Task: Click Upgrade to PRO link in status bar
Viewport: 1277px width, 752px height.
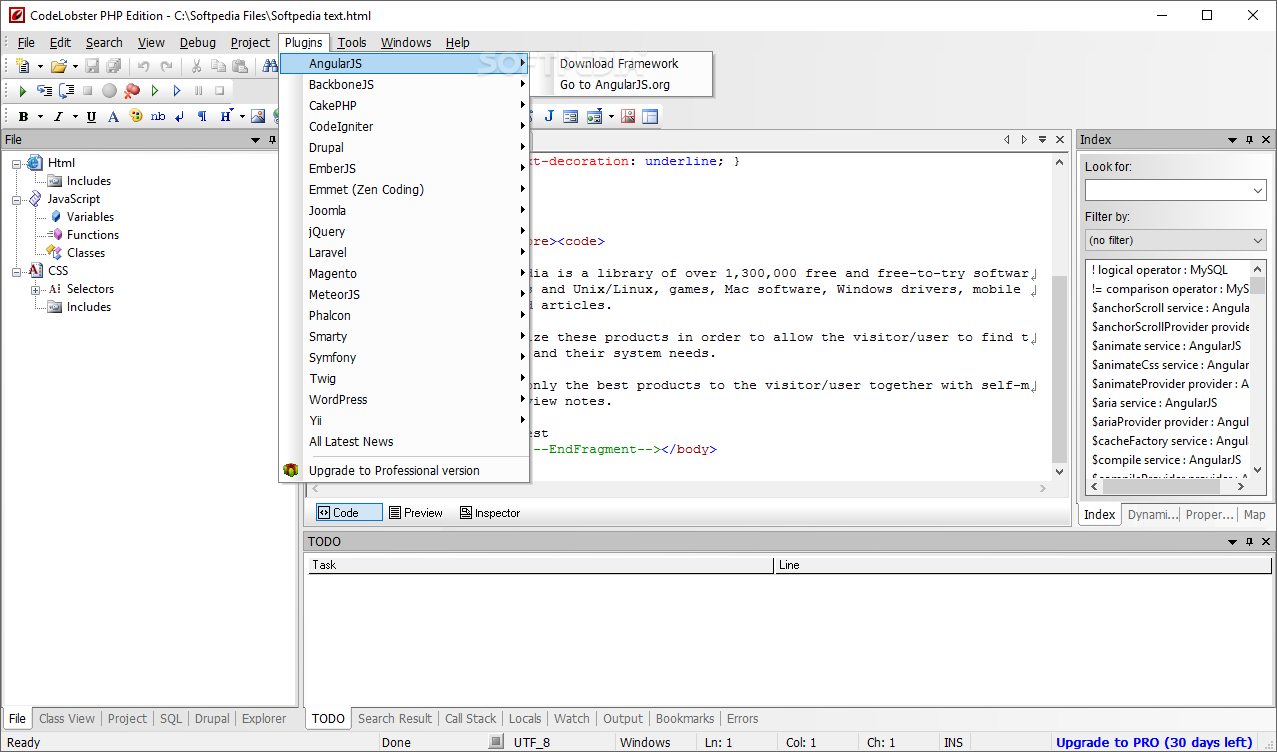Action: (1154, 743)
